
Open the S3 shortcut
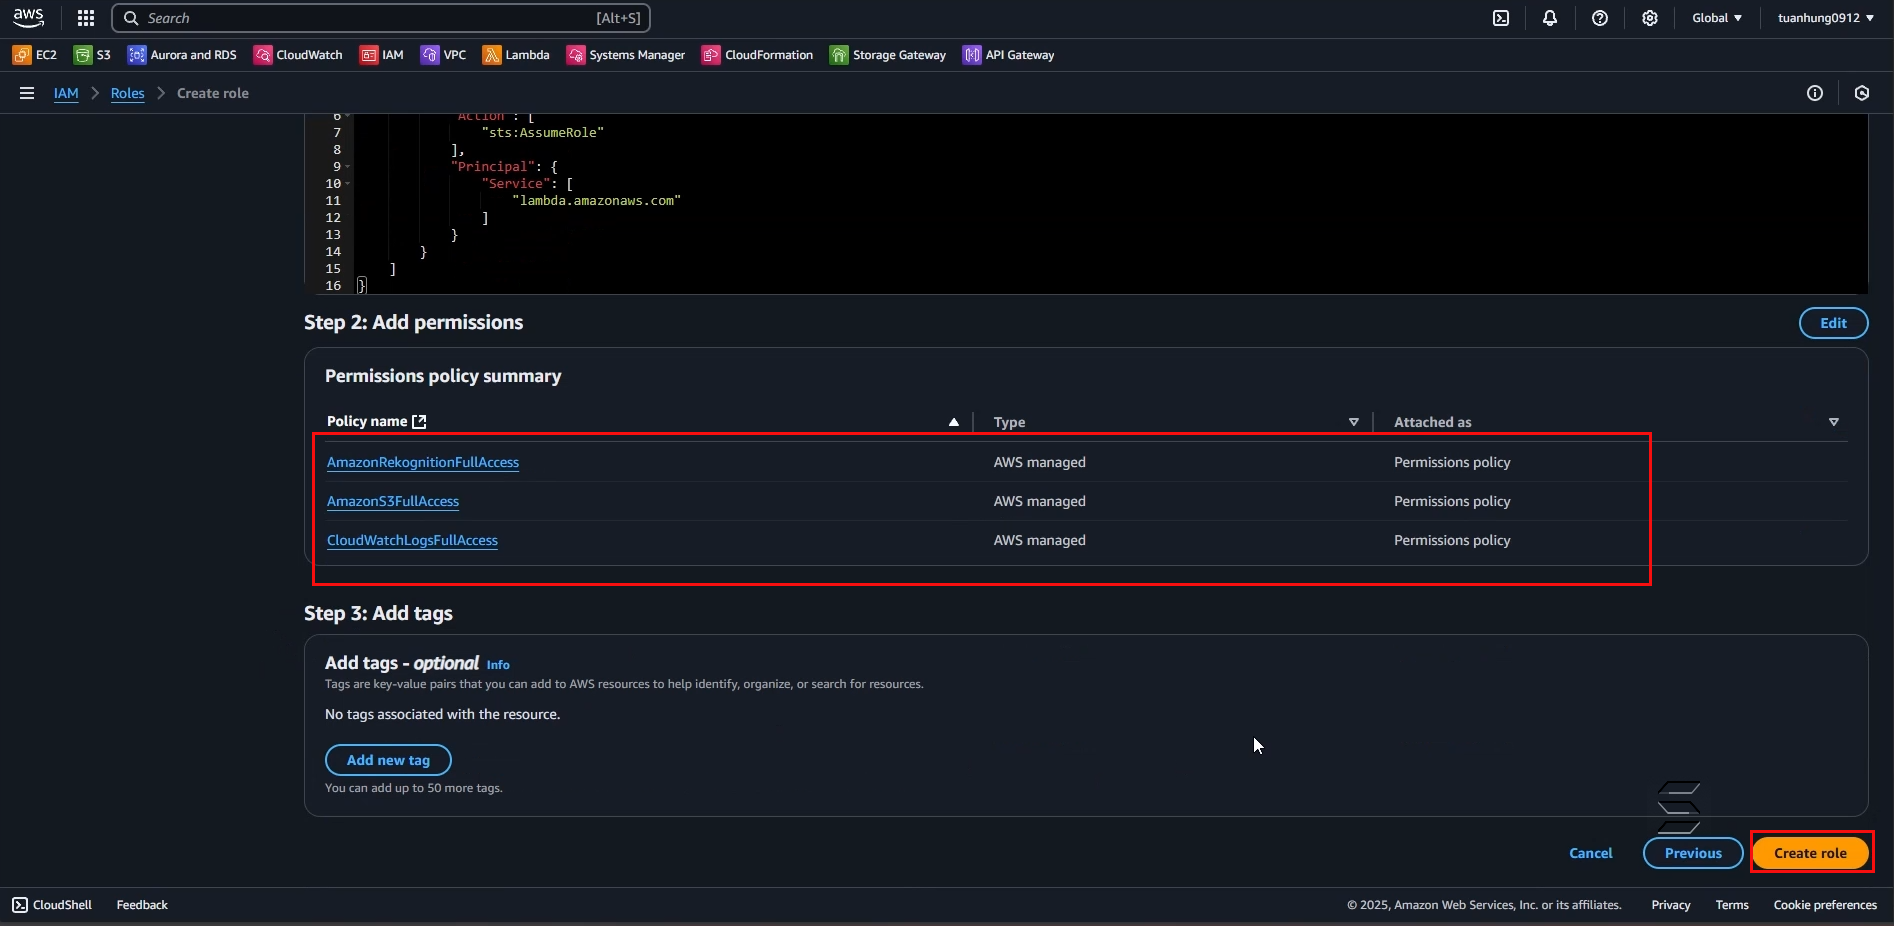coord(93,55)
